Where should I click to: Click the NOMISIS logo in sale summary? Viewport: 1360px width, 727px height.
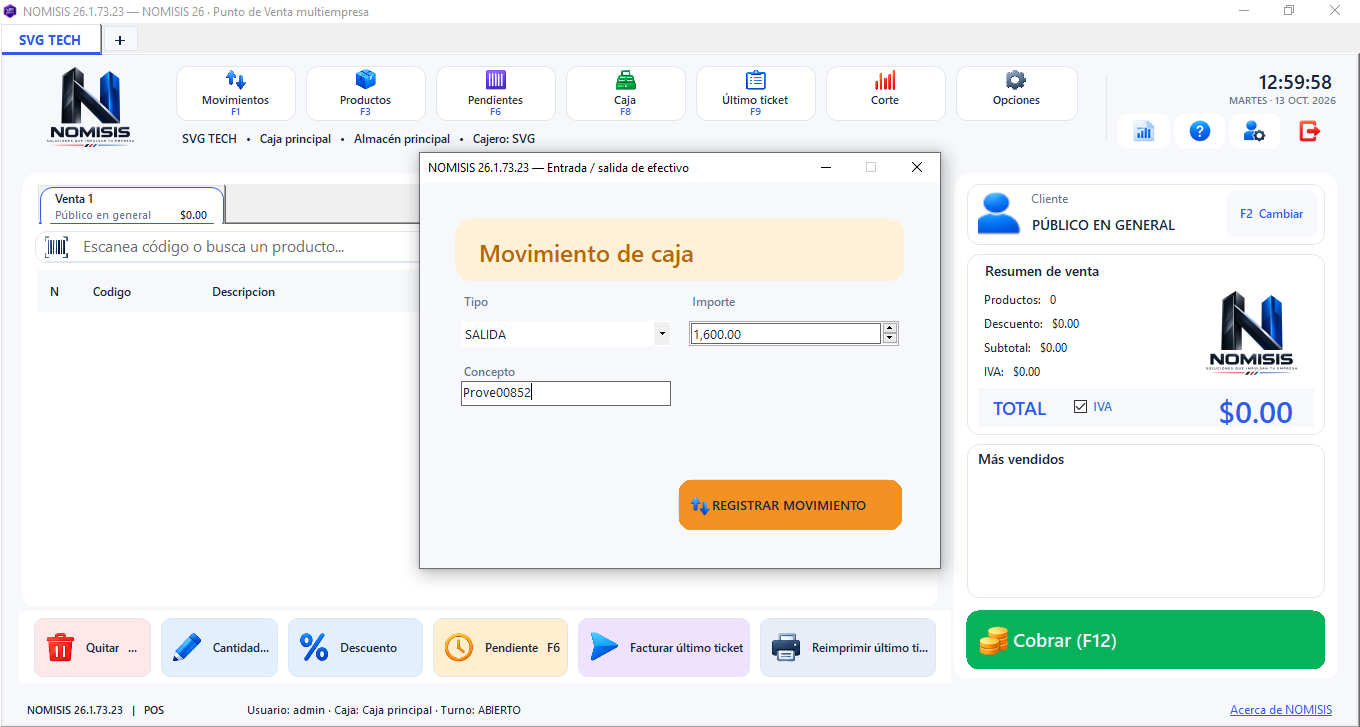click(1251, 331)
